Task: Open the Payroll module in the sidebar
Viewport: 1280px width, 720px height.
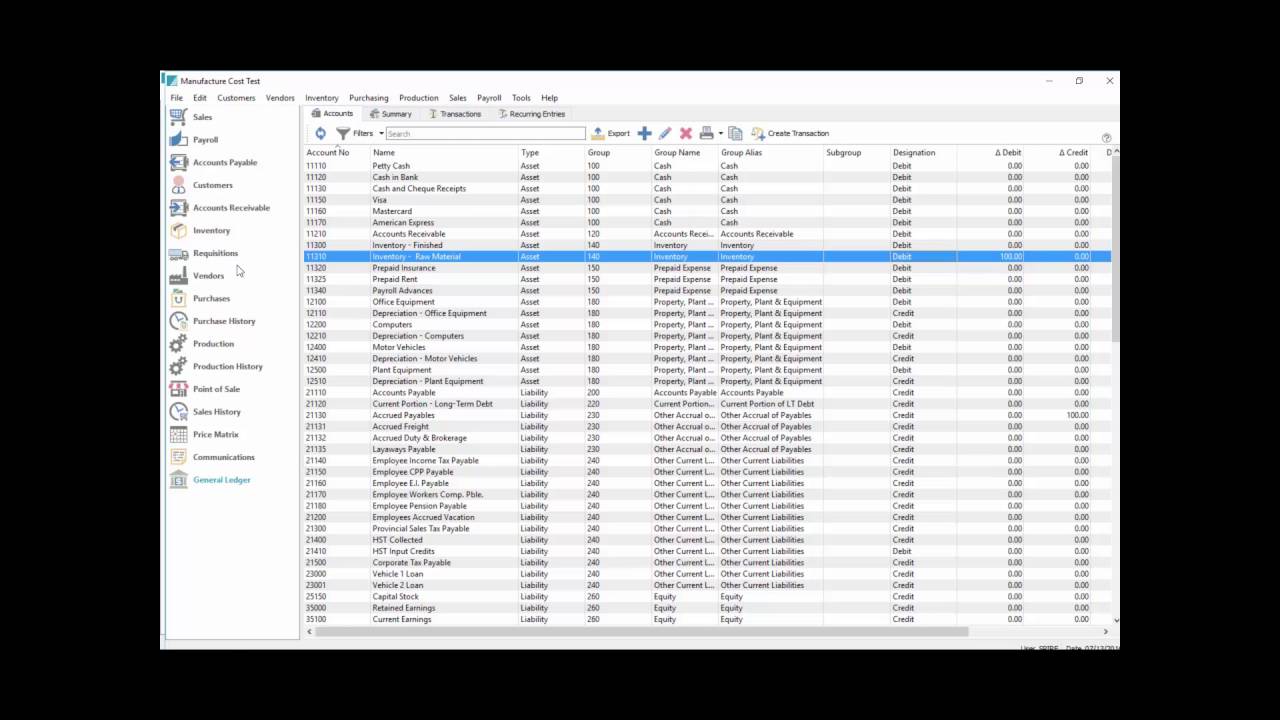Action: click(205, 140)
